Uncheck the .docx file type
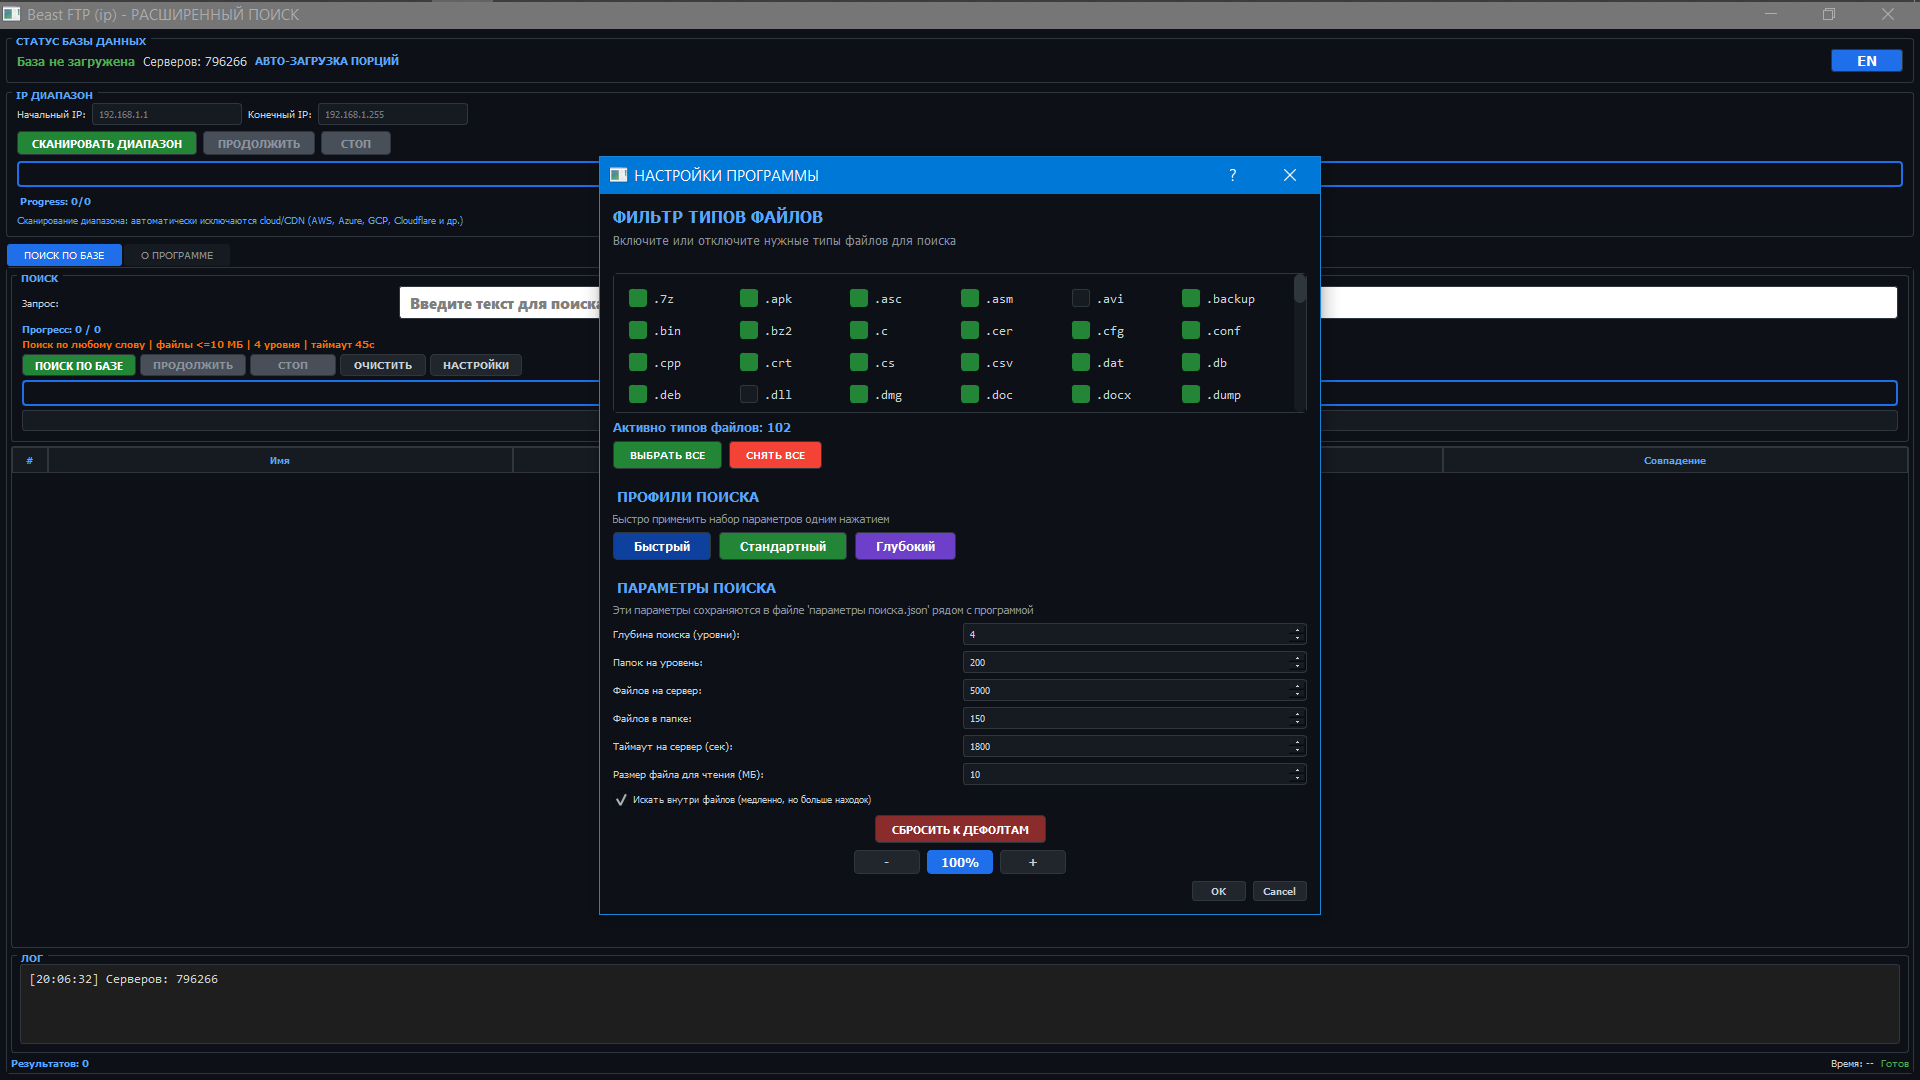 click(1081, 394)
